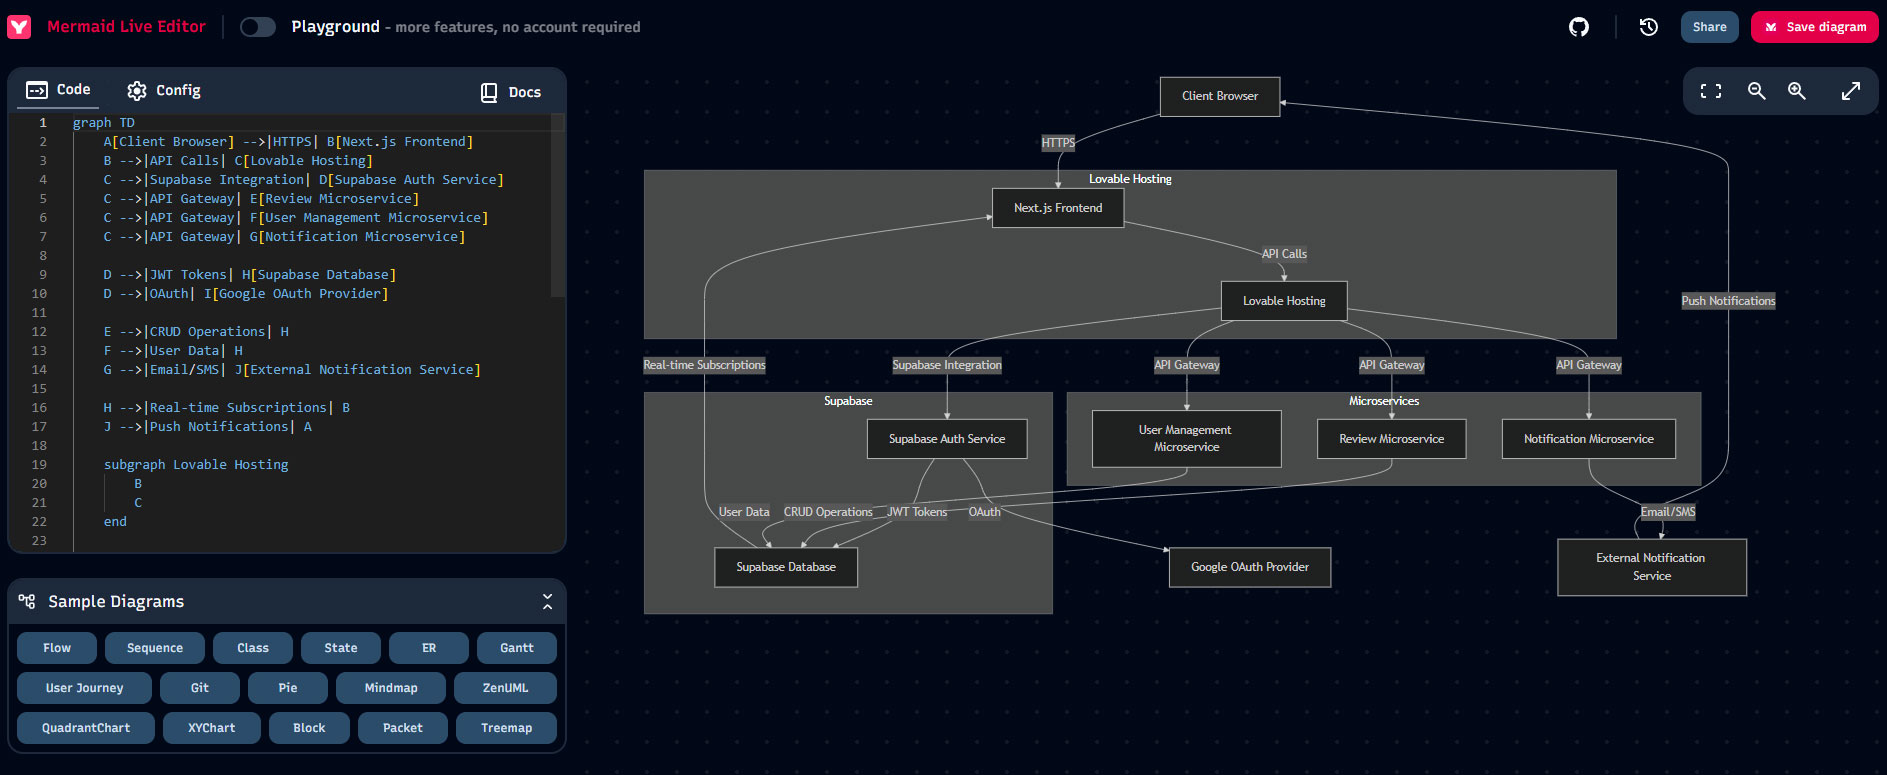1887x775 pixels.
Task: Click the Sample Diagrams panel icon
Action: click(x=27, y=601)
